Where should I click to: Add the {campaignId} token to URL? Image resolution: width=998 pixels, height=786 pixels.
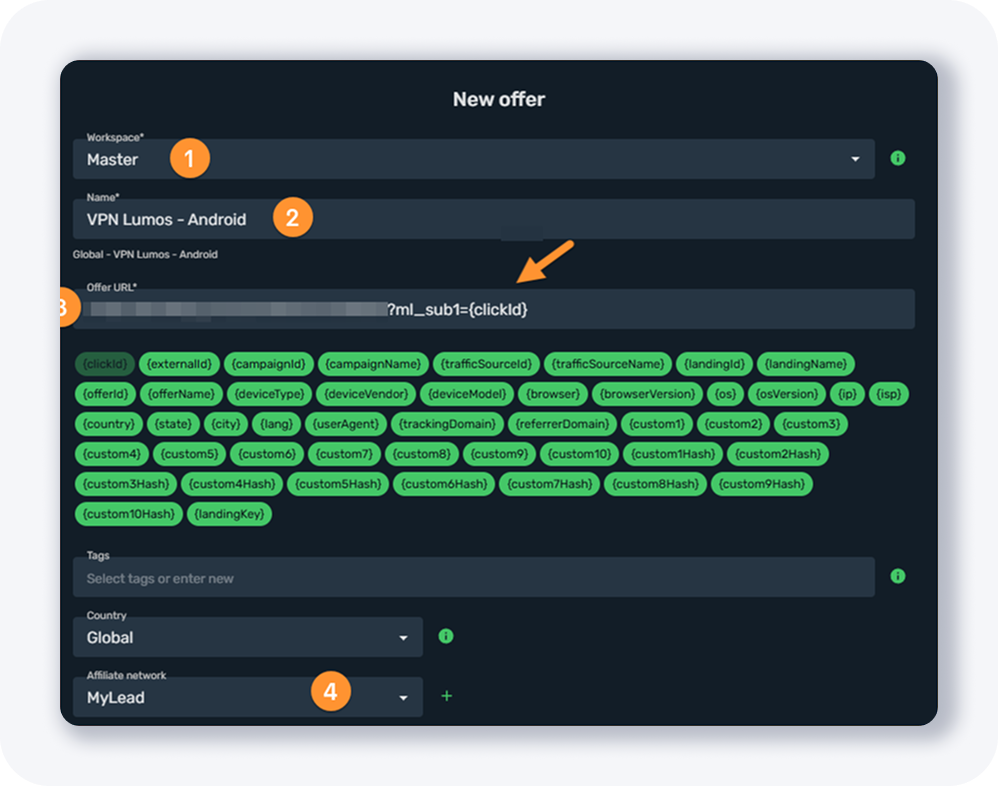[269, 364]
